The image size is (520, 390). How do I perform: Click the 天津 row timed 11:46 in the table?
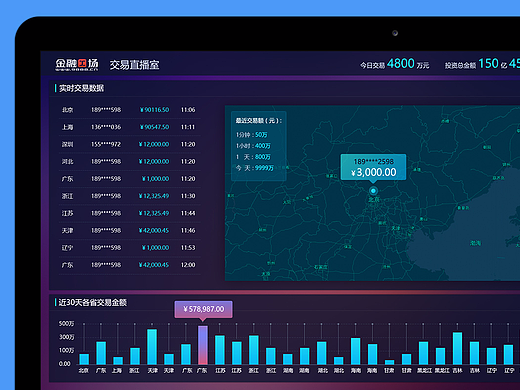[x=129, y=230]
